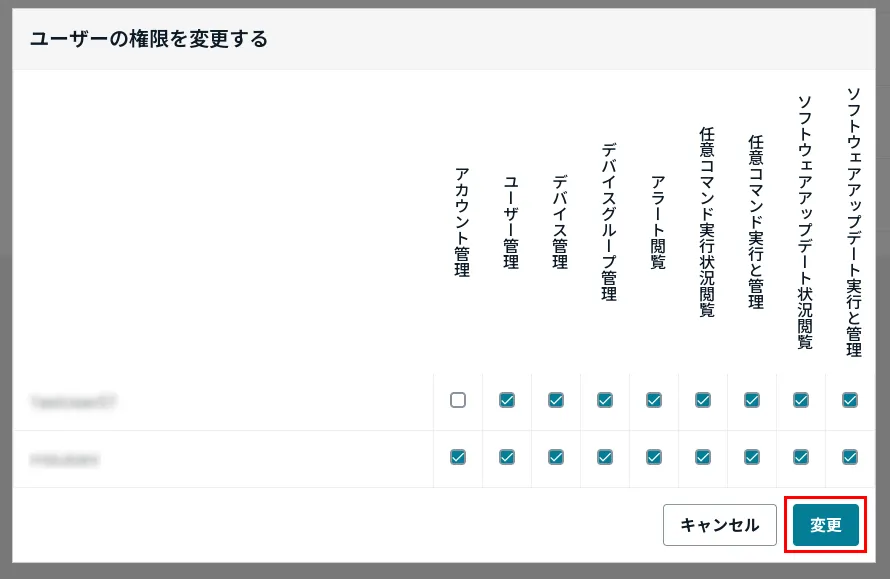Dismiss the dialog via キャンセル
Screen dimensions: 890x579
tap(720, 524)
